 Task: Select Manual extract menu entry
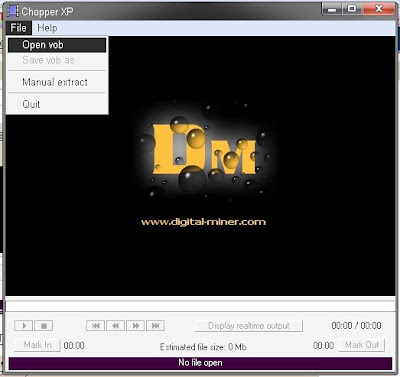click(x=57, y=82)
